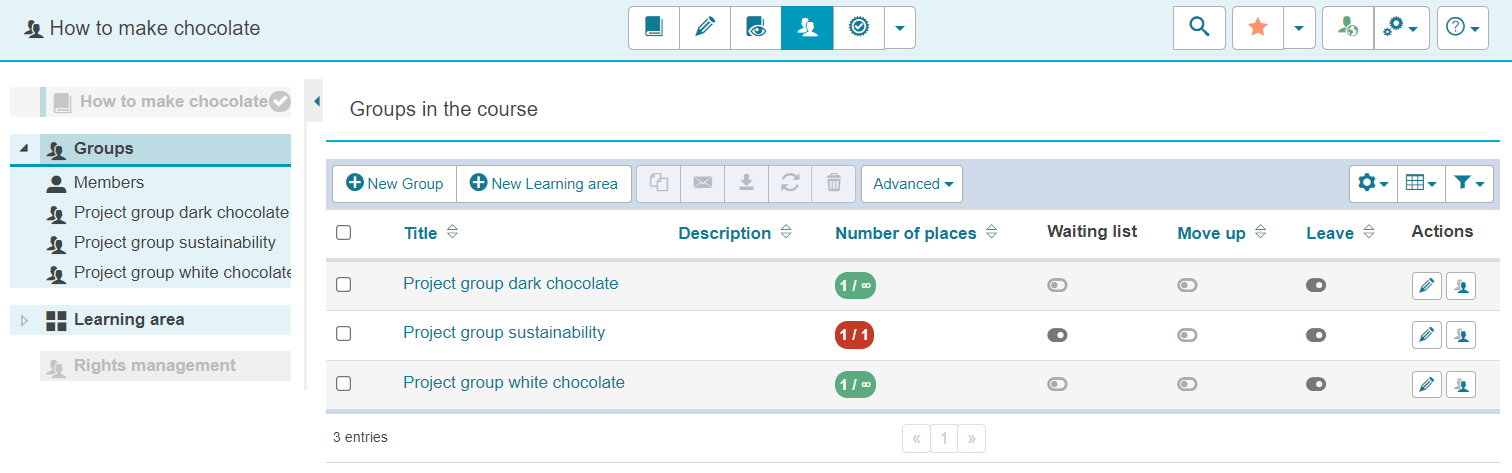Select the Project group sustainability checkbox
Viewport: 1512px width, 473px height.
(344, 334)
